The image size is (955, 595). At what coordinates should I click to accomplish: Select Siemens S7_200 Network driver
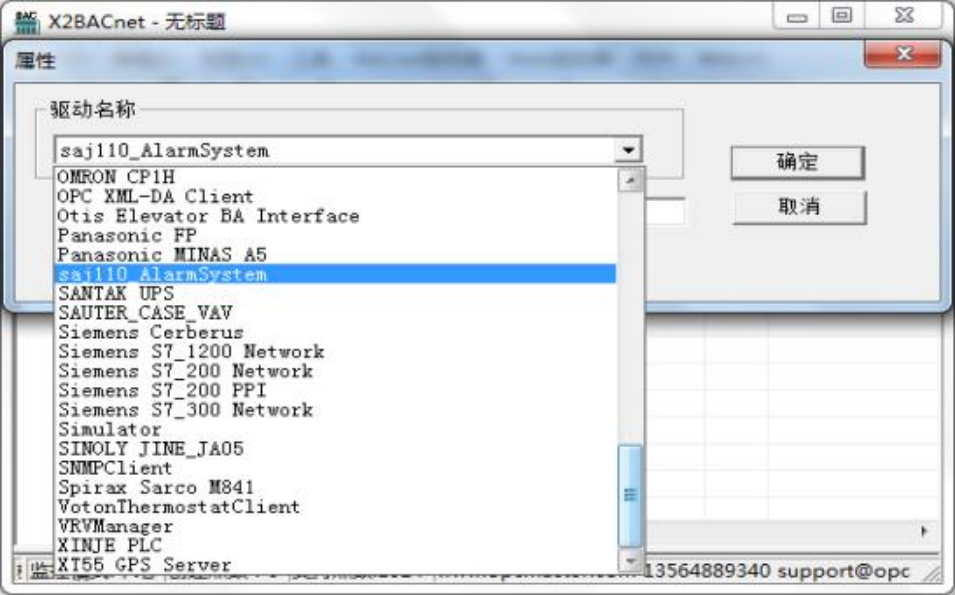(x=336, y=371)
